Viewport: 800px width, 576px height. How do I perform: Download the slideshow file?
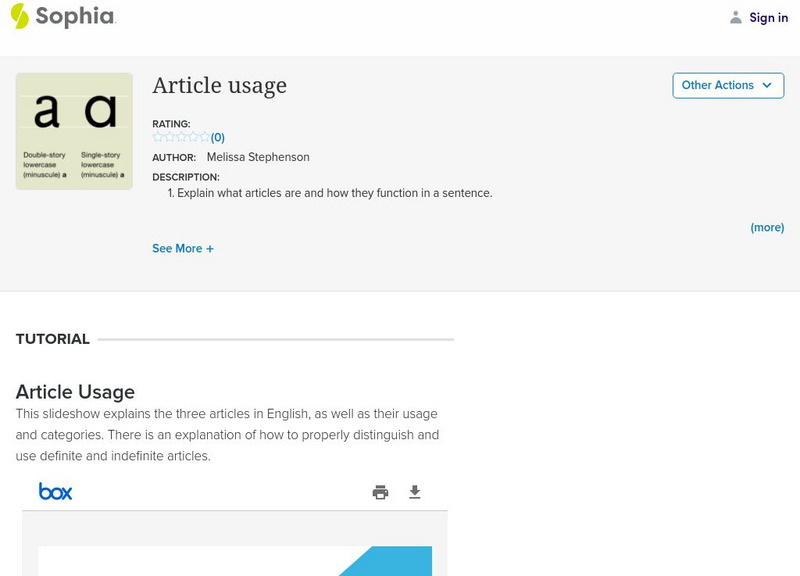[415, 492]
